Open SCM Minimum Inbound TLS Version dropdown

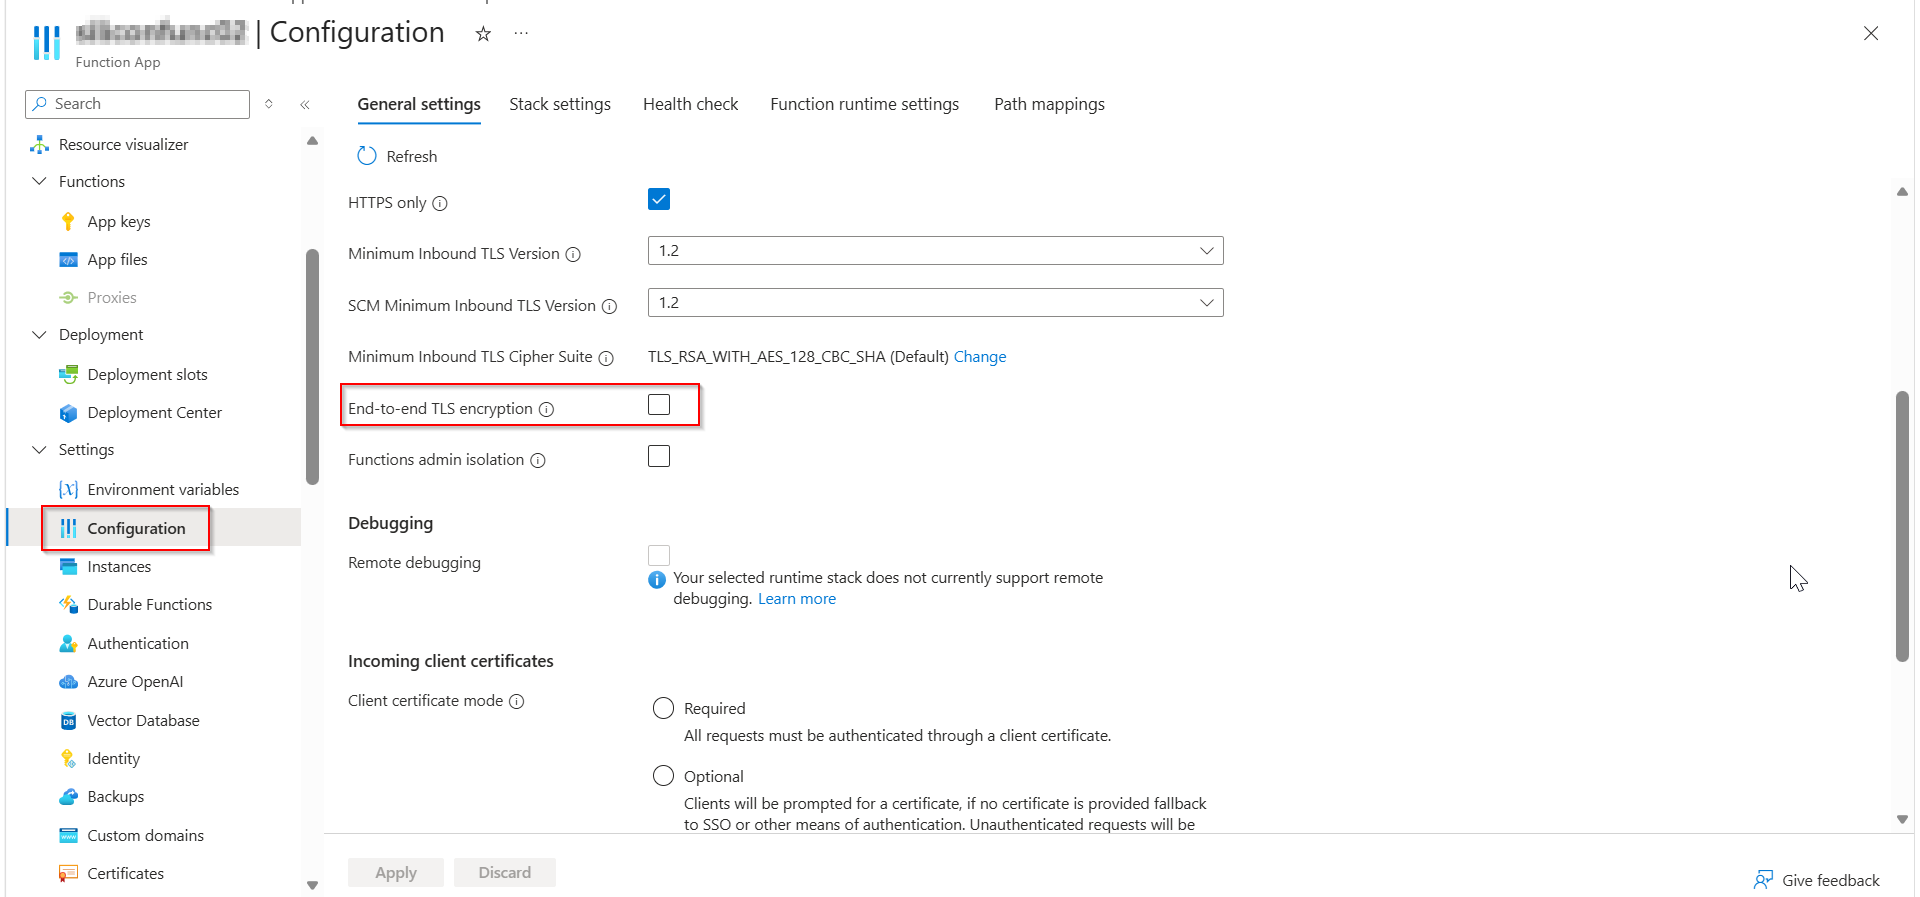(x=935, y=303)
